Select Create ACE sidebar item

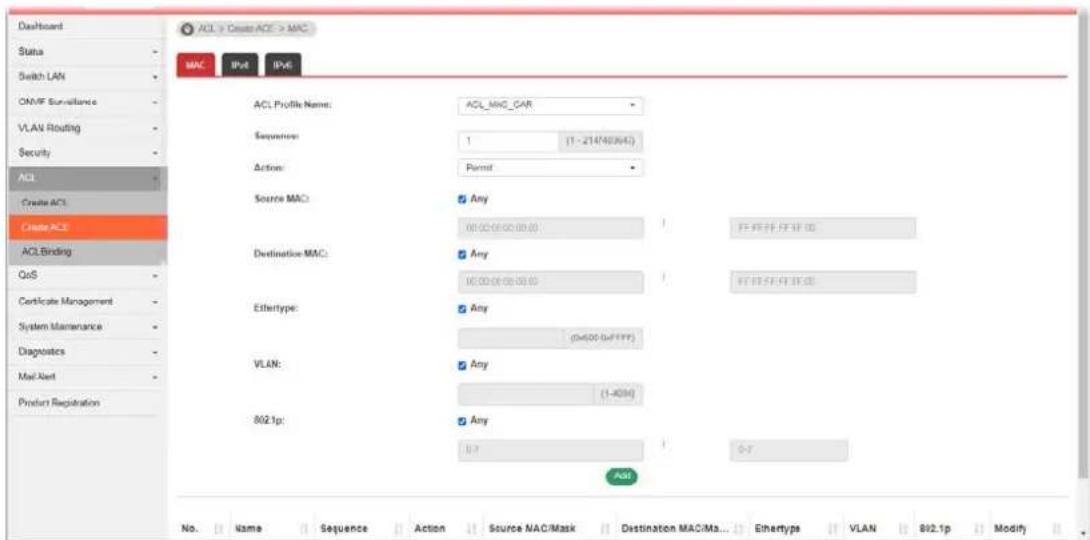[88, 227]
